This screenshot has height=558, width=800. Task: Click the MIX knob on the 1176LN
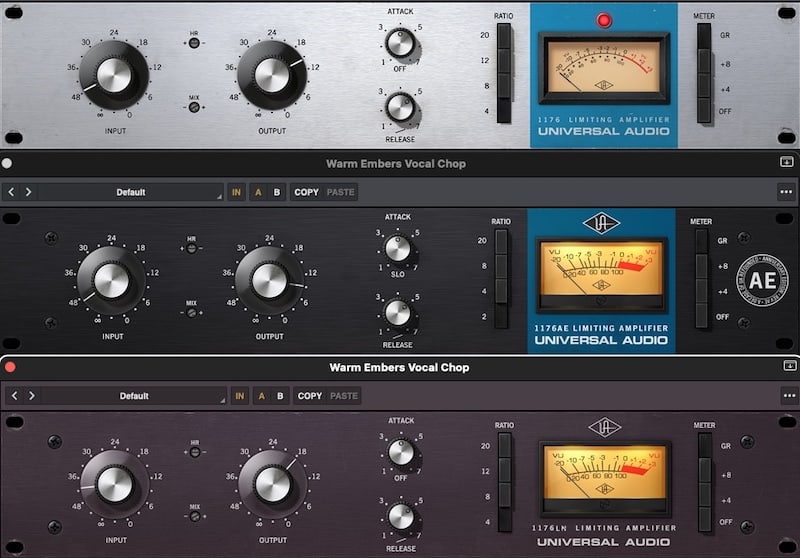(195, 516)
